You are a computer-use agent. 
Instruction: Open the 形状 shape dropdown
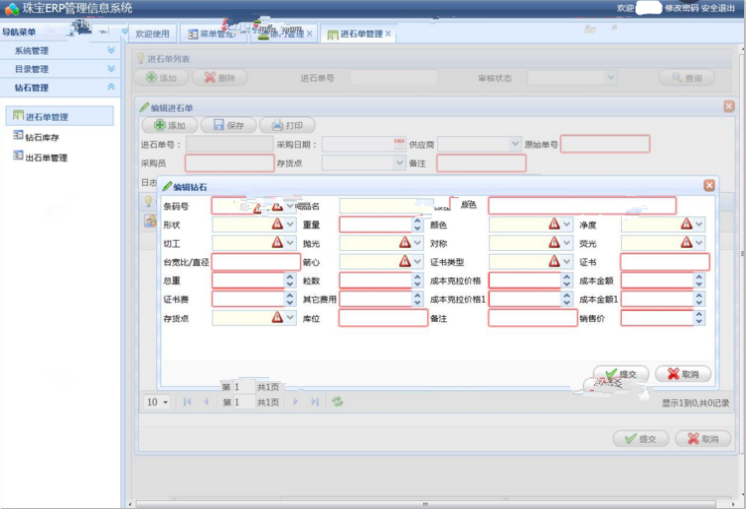291,225
